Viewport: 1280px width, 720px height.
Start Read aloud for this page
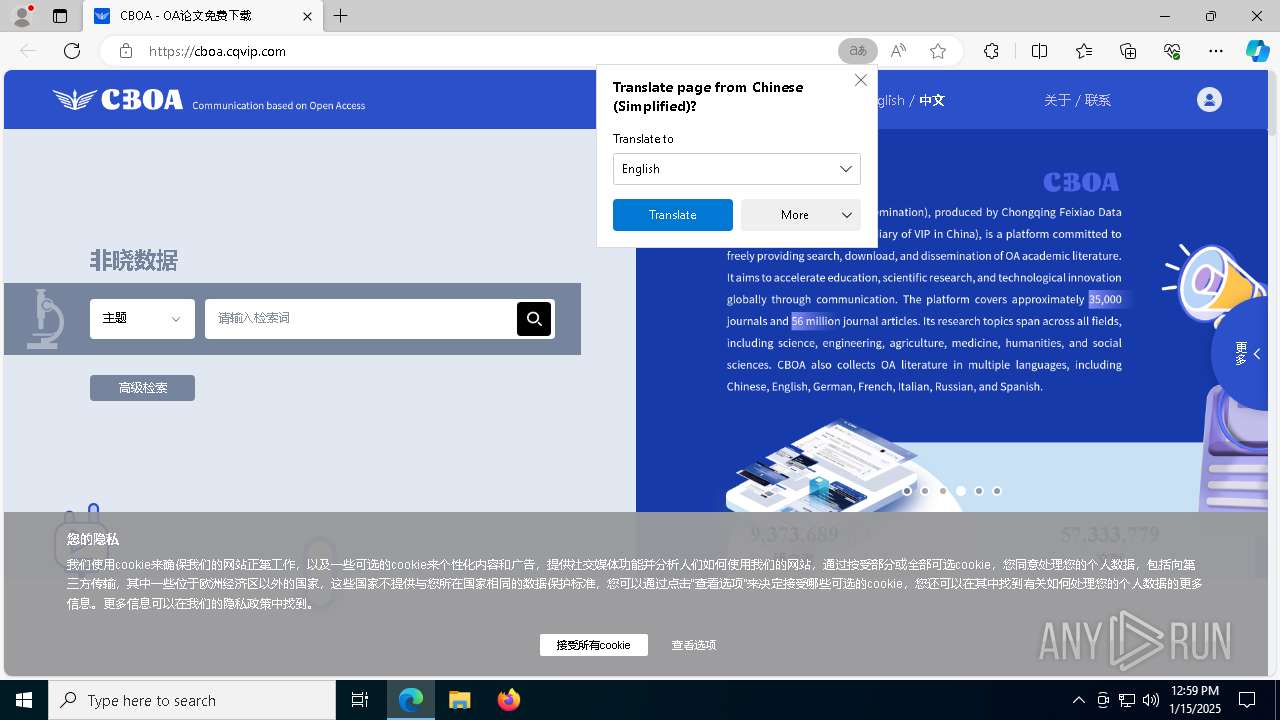click(x=898, y=51)
